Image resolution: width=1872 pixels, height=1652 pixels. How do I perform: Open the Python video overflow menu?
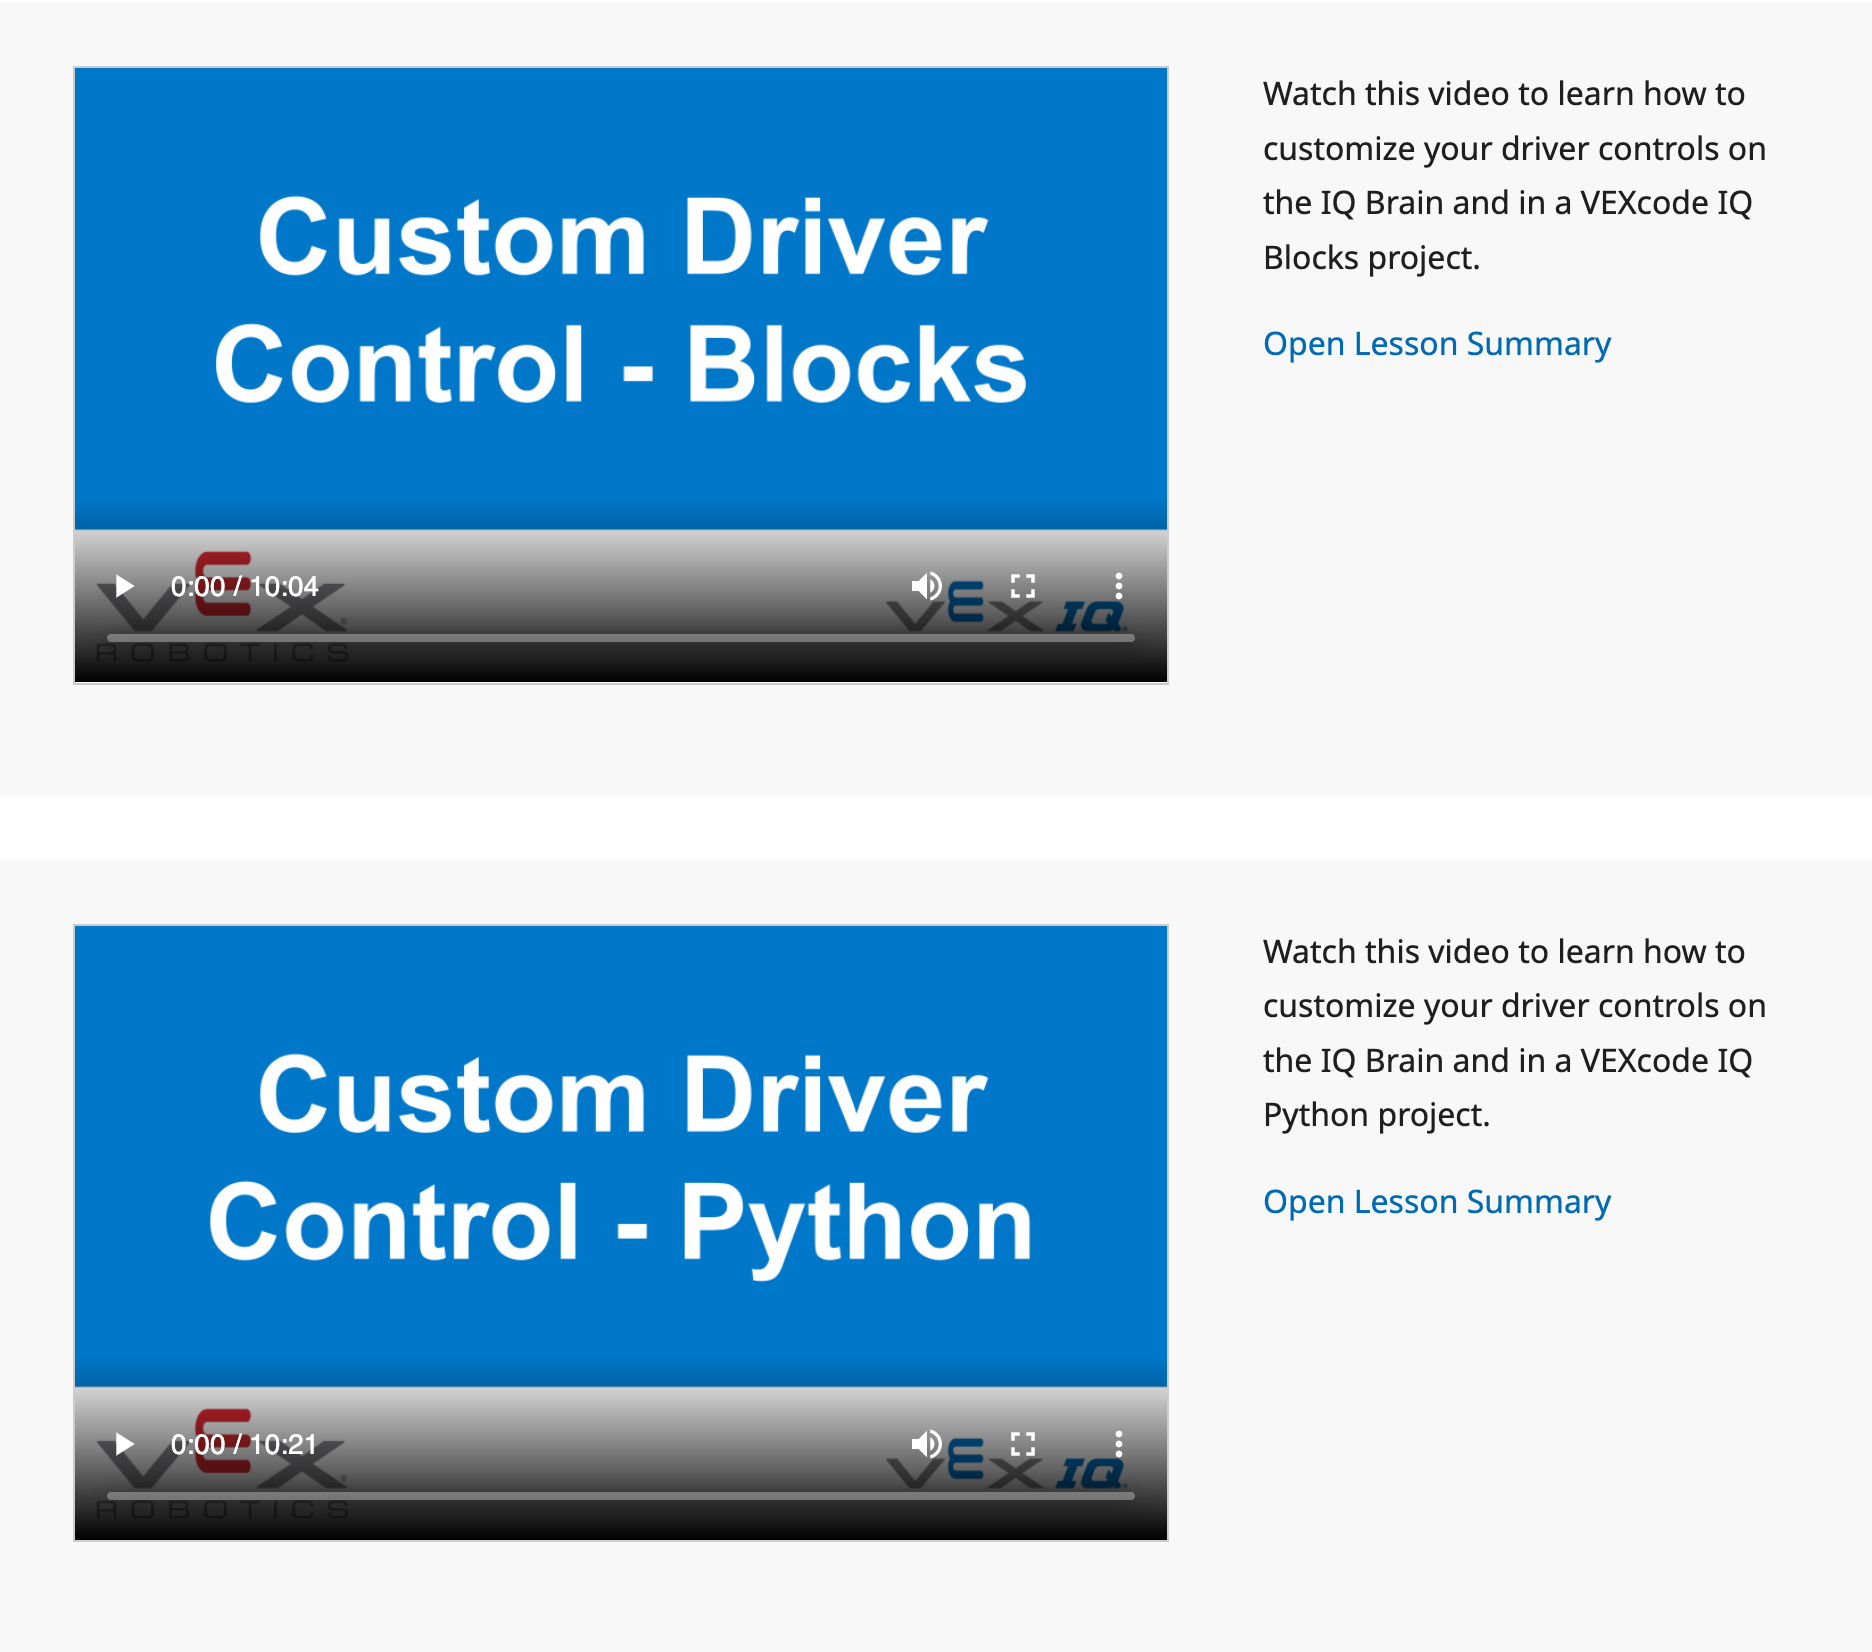click(1117, 1443)
